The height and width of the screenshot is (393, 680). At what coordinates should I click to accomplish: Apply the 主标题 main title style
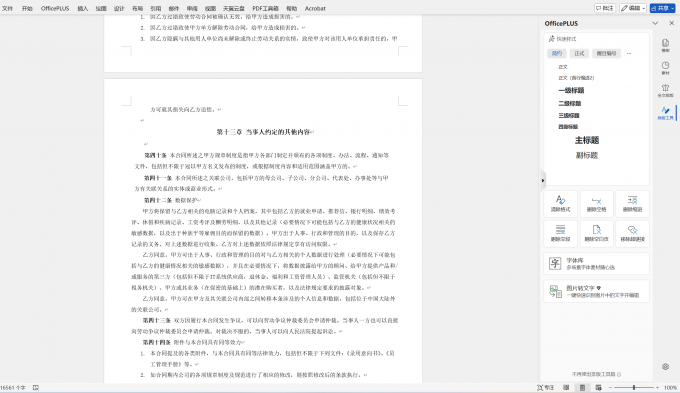point(587,140)
